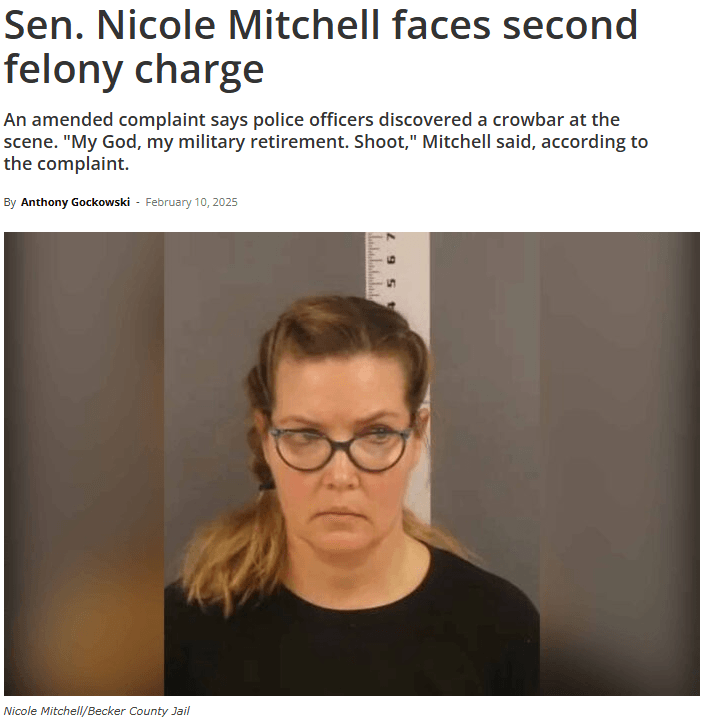Click the February 10, 2025 publish date
Viewport: 703px width, 720px height.
(x=191, y=202)
